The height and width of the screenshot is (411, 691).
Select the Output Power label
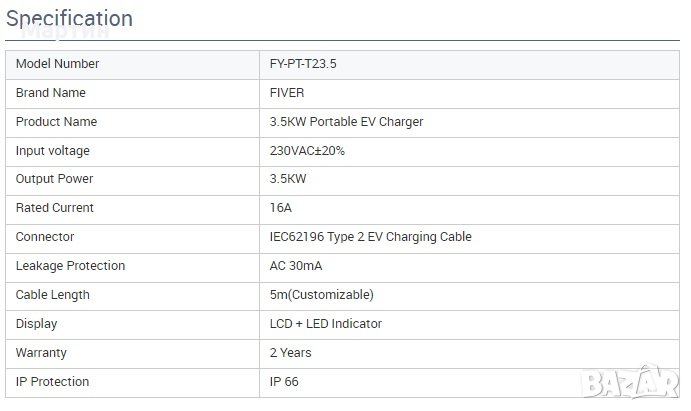point(55,180)
